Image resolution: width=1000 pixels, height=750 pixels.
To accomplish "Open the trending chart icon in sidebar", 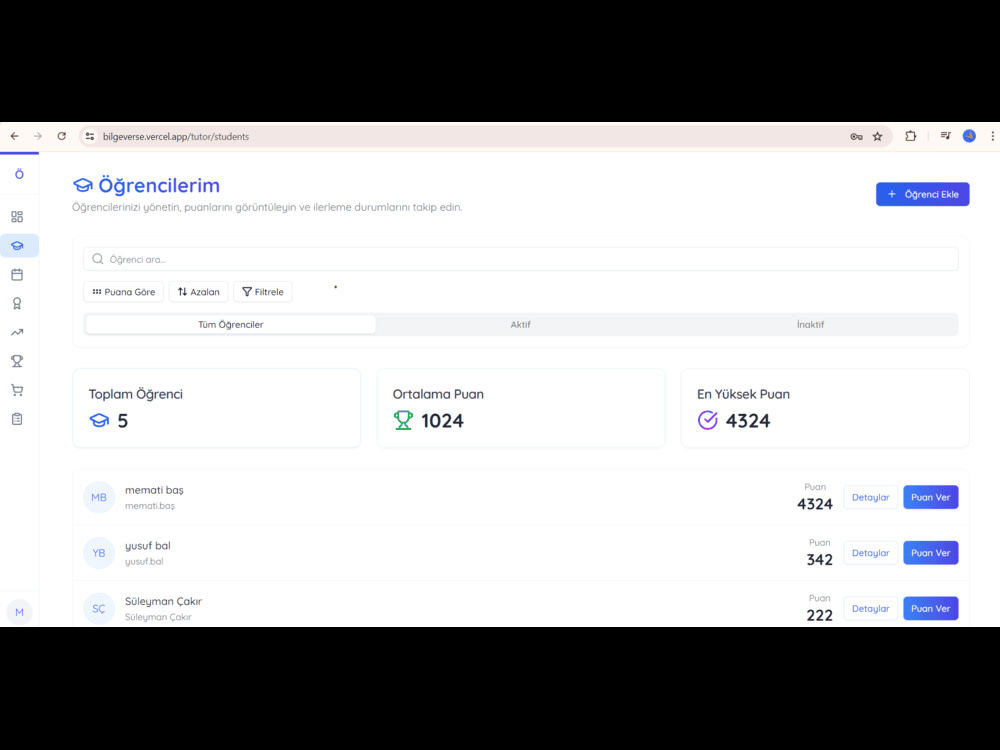I will click(x=17, y=332).
